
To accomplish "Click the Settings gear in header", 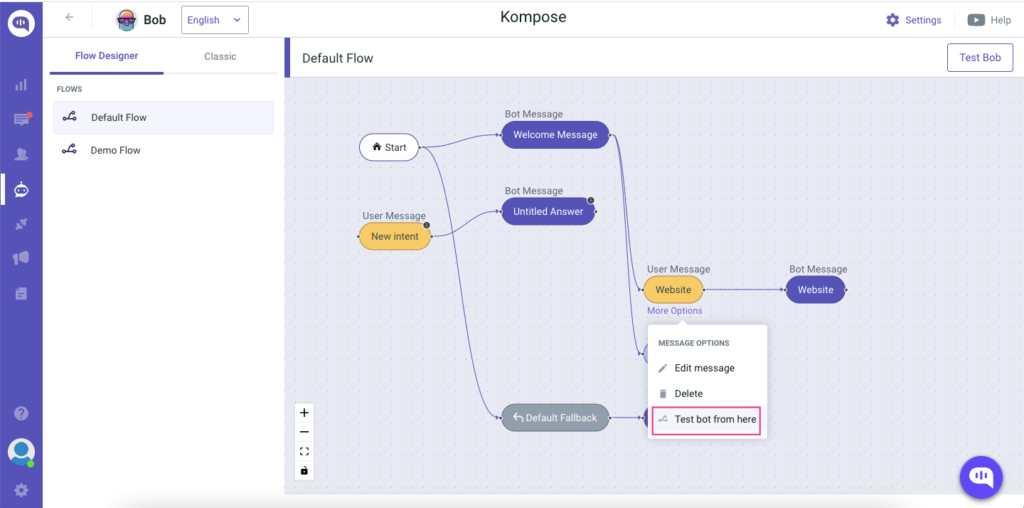I will (x=893, y=20).
